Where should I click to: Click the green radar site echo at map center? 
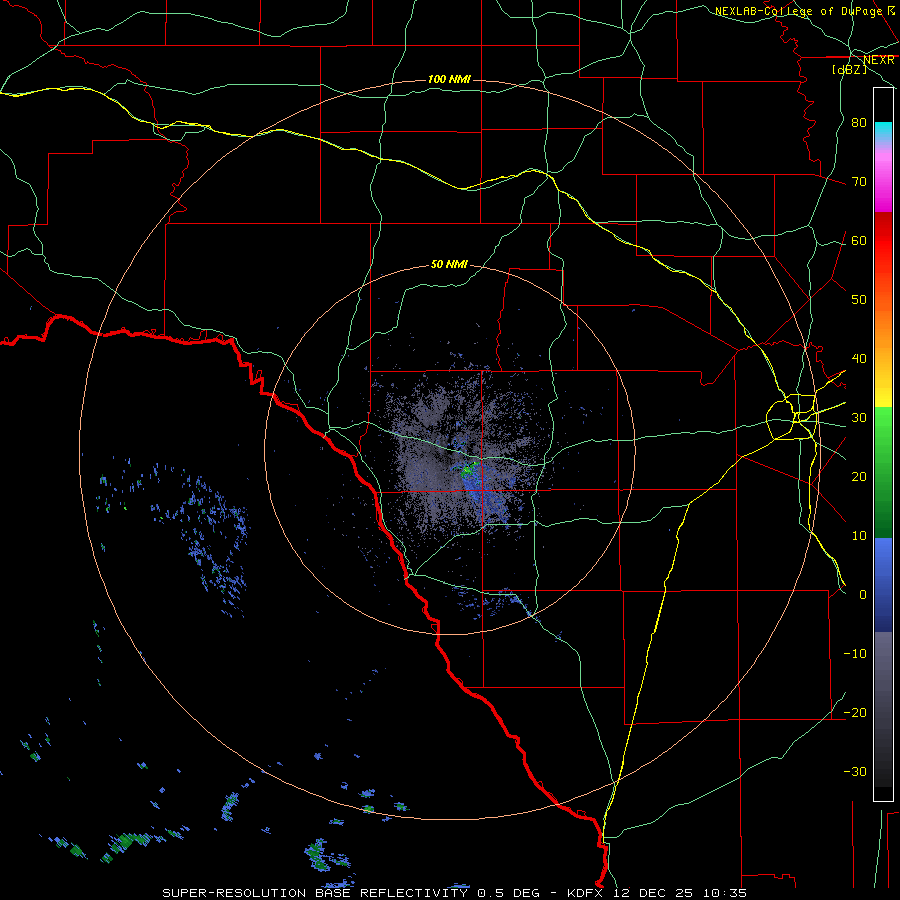469,470
